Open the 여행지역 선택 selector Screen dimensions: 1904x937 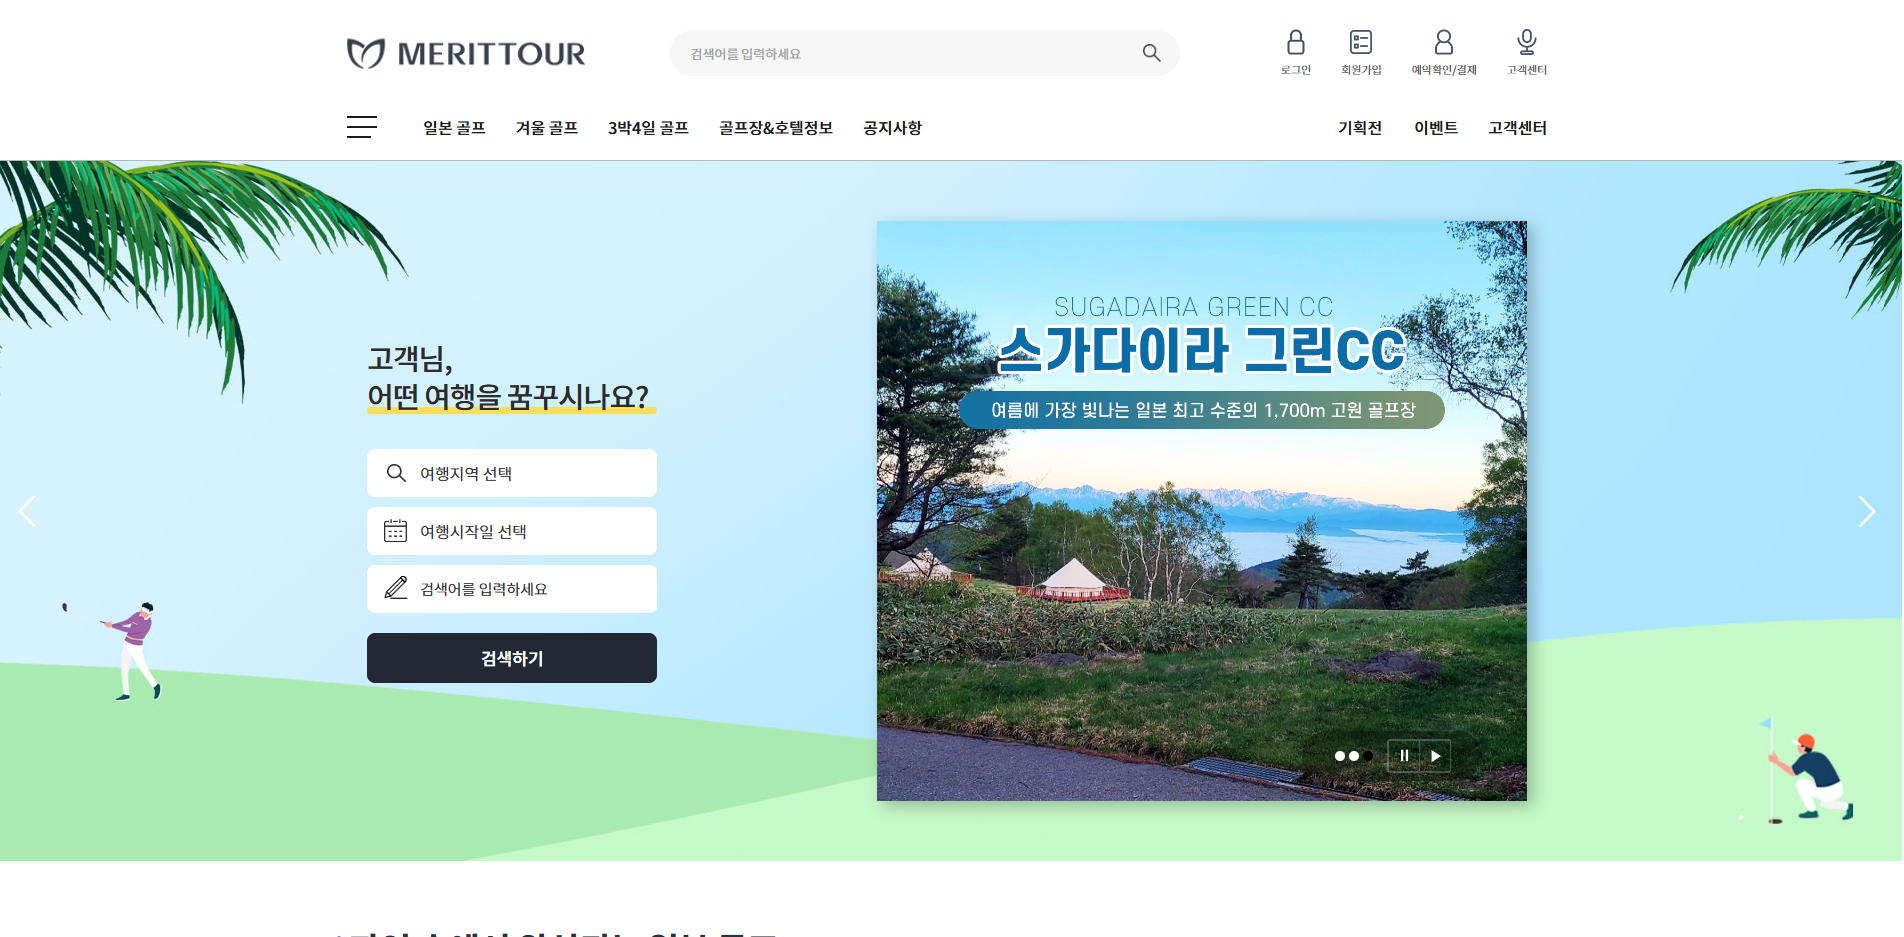click(x=511, y=473)
